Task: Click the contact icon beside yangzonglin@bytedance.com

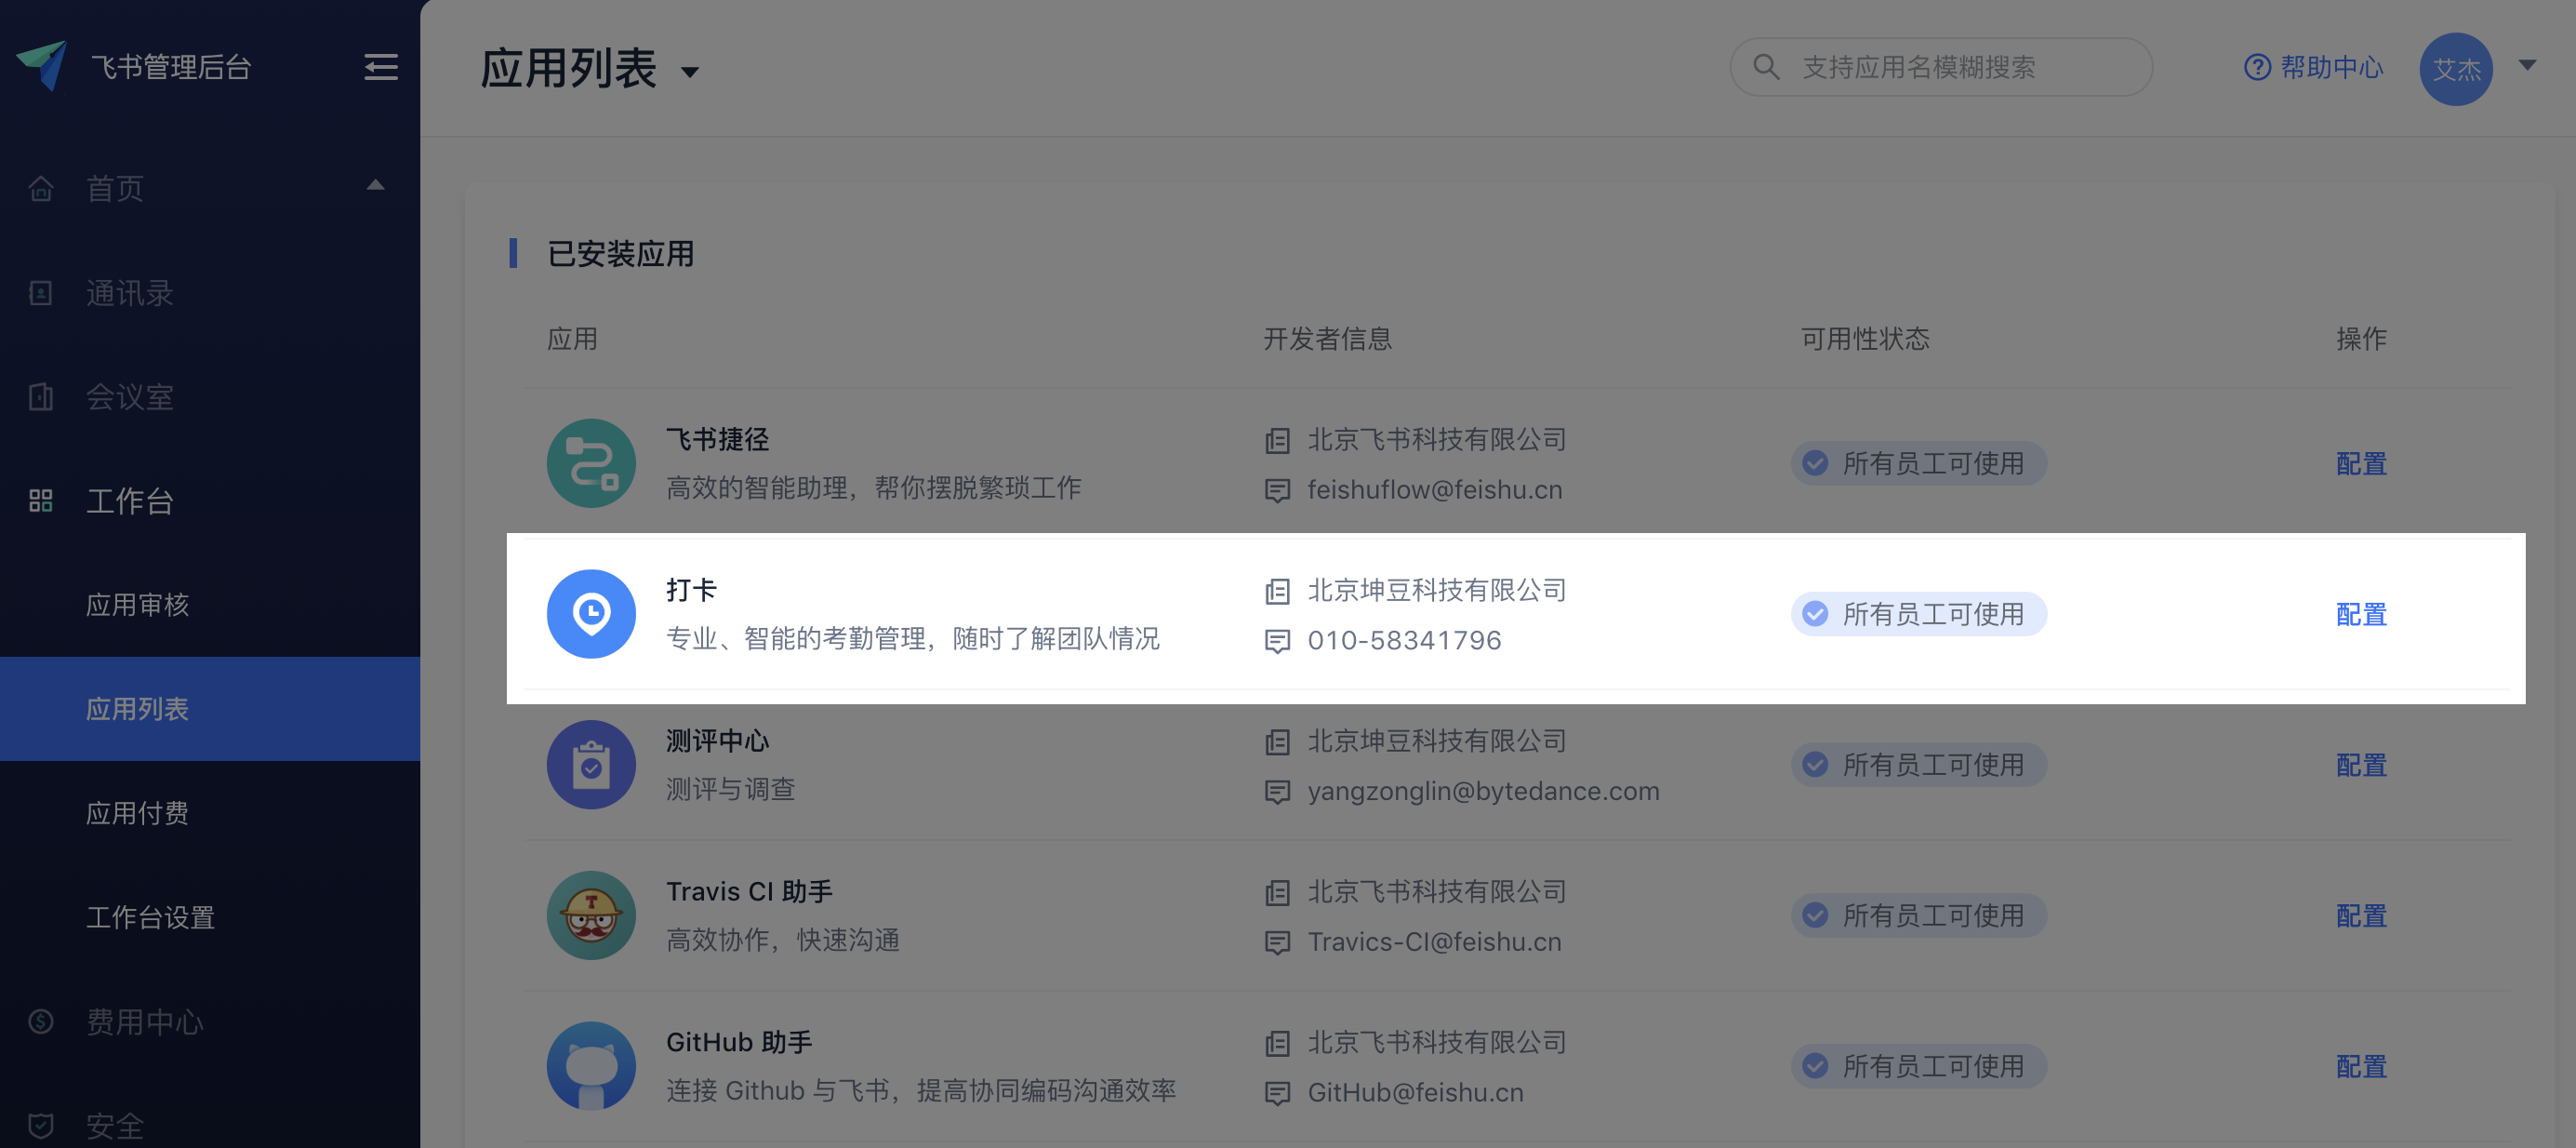Action: 1277,792
